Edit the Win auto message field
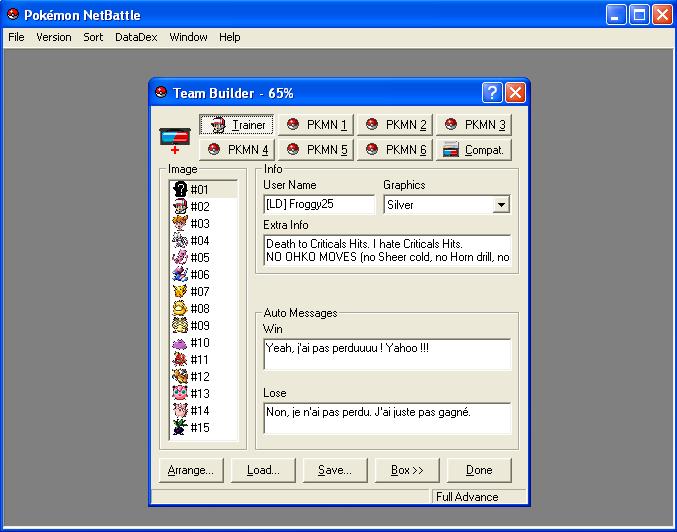This screenshot has width=677, height=532. pos(387,354)
